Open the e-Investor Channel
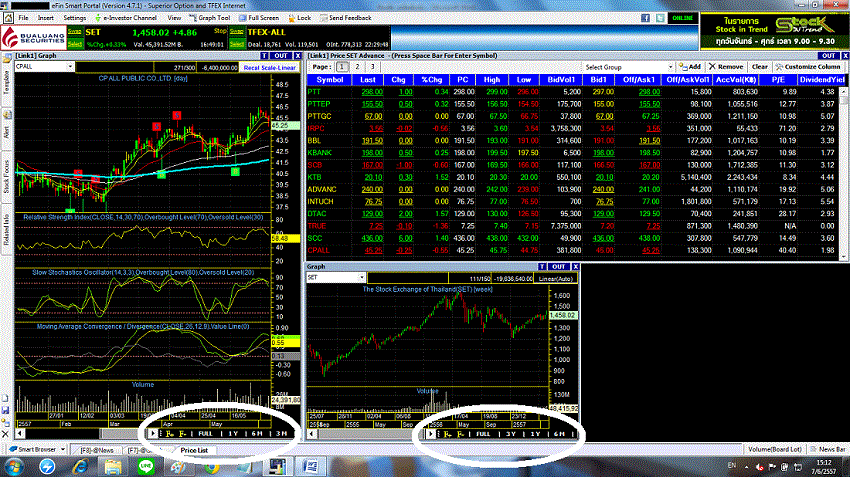850x477 pixels. click(125, 18)
